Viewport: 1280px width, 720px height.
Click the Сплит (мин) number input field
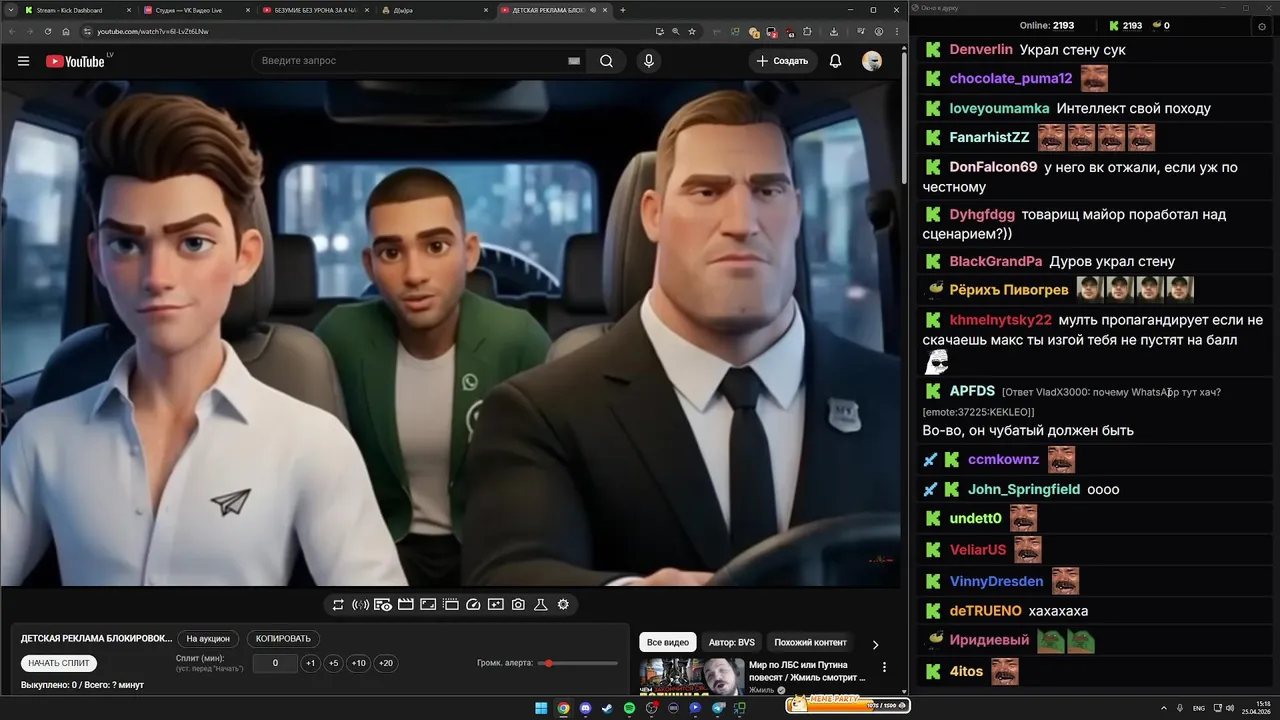pos(274,663)
